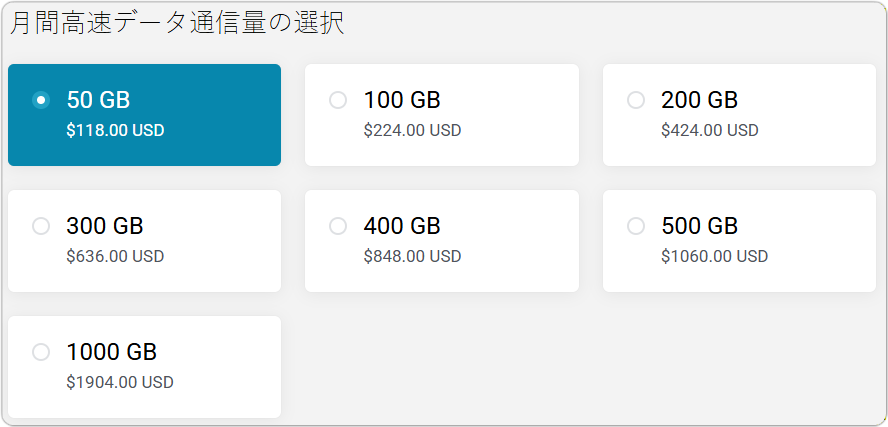The image size is (888, 427).
Task: Click the 月間高速データ通信量の選択 heading
Action: point(177,24)
